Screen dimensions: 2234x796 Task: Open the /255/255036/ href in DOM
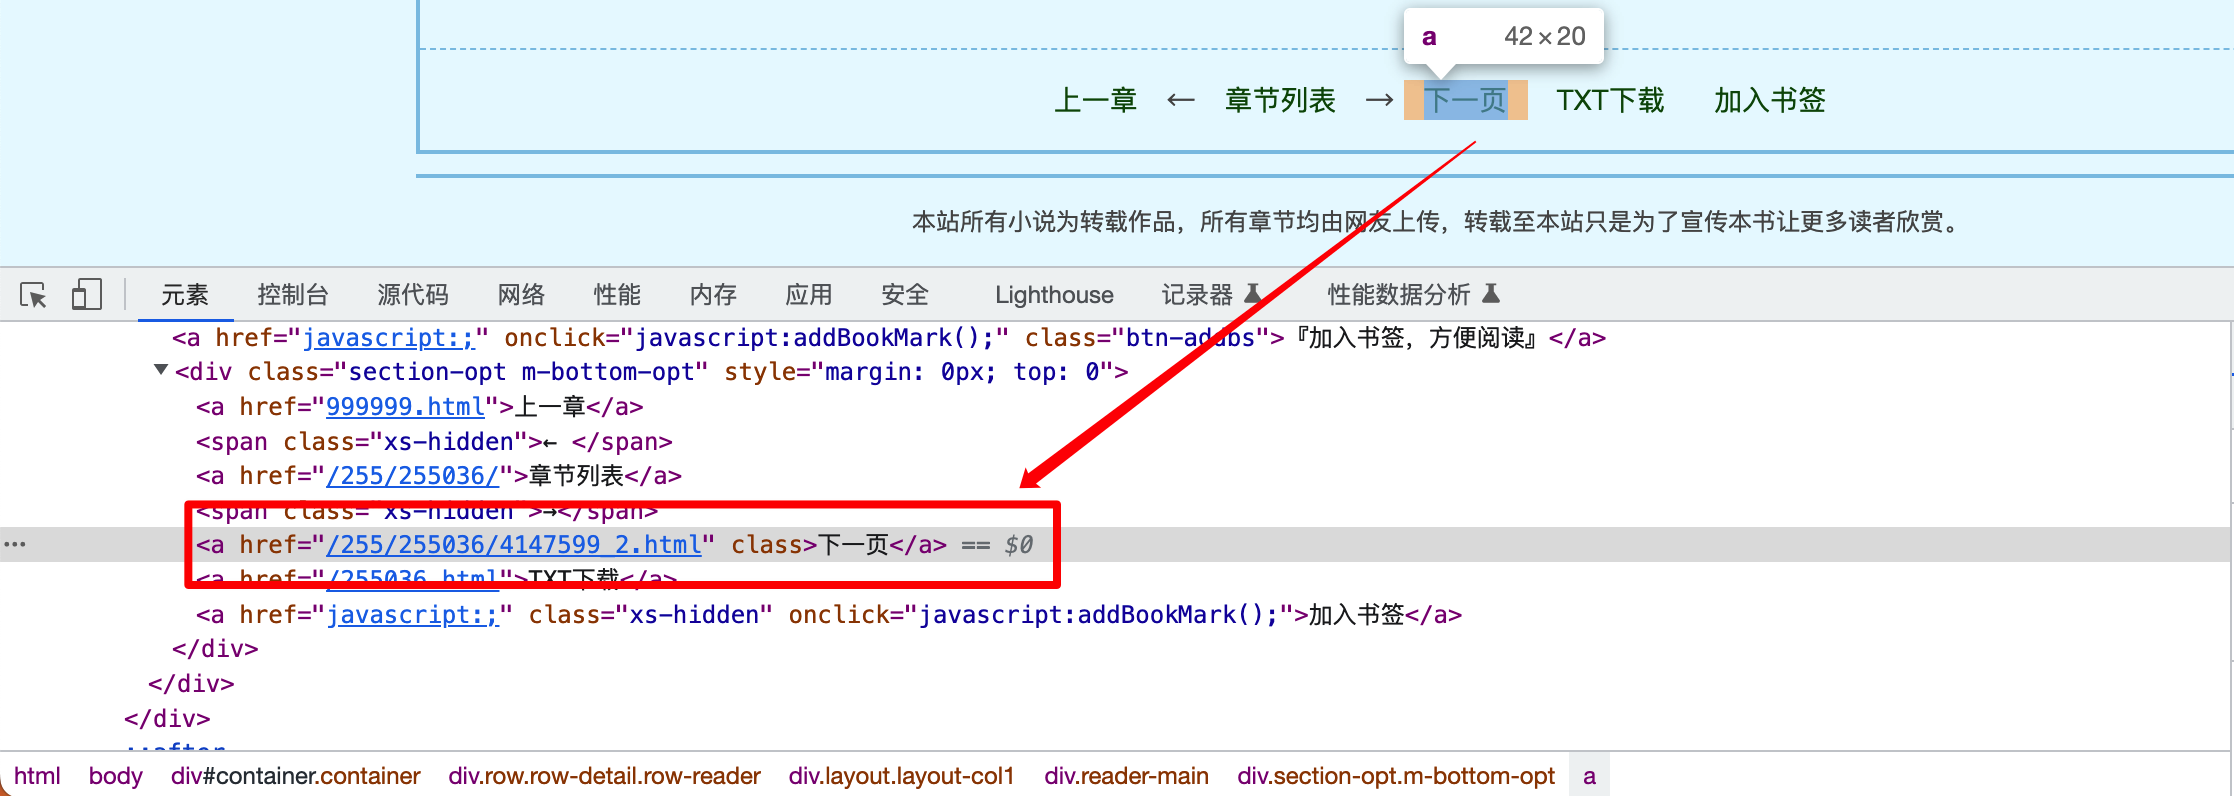click(x=412, y=476)
